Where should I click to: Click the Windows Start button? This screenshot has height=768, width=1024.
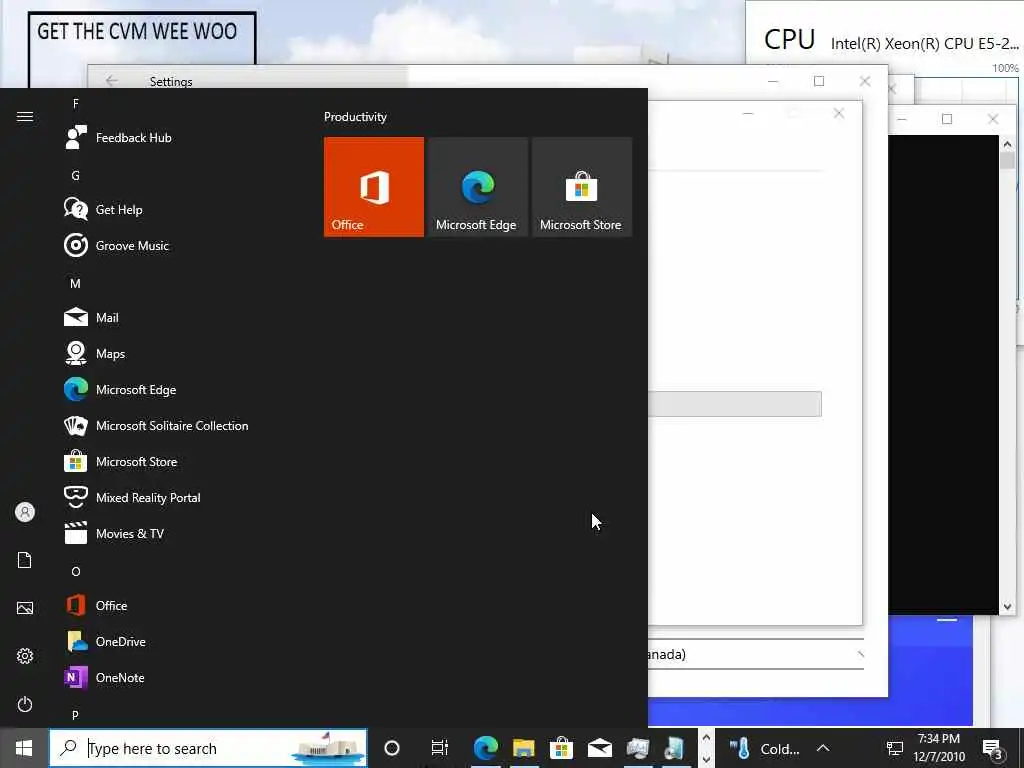[x=24, y=748]
